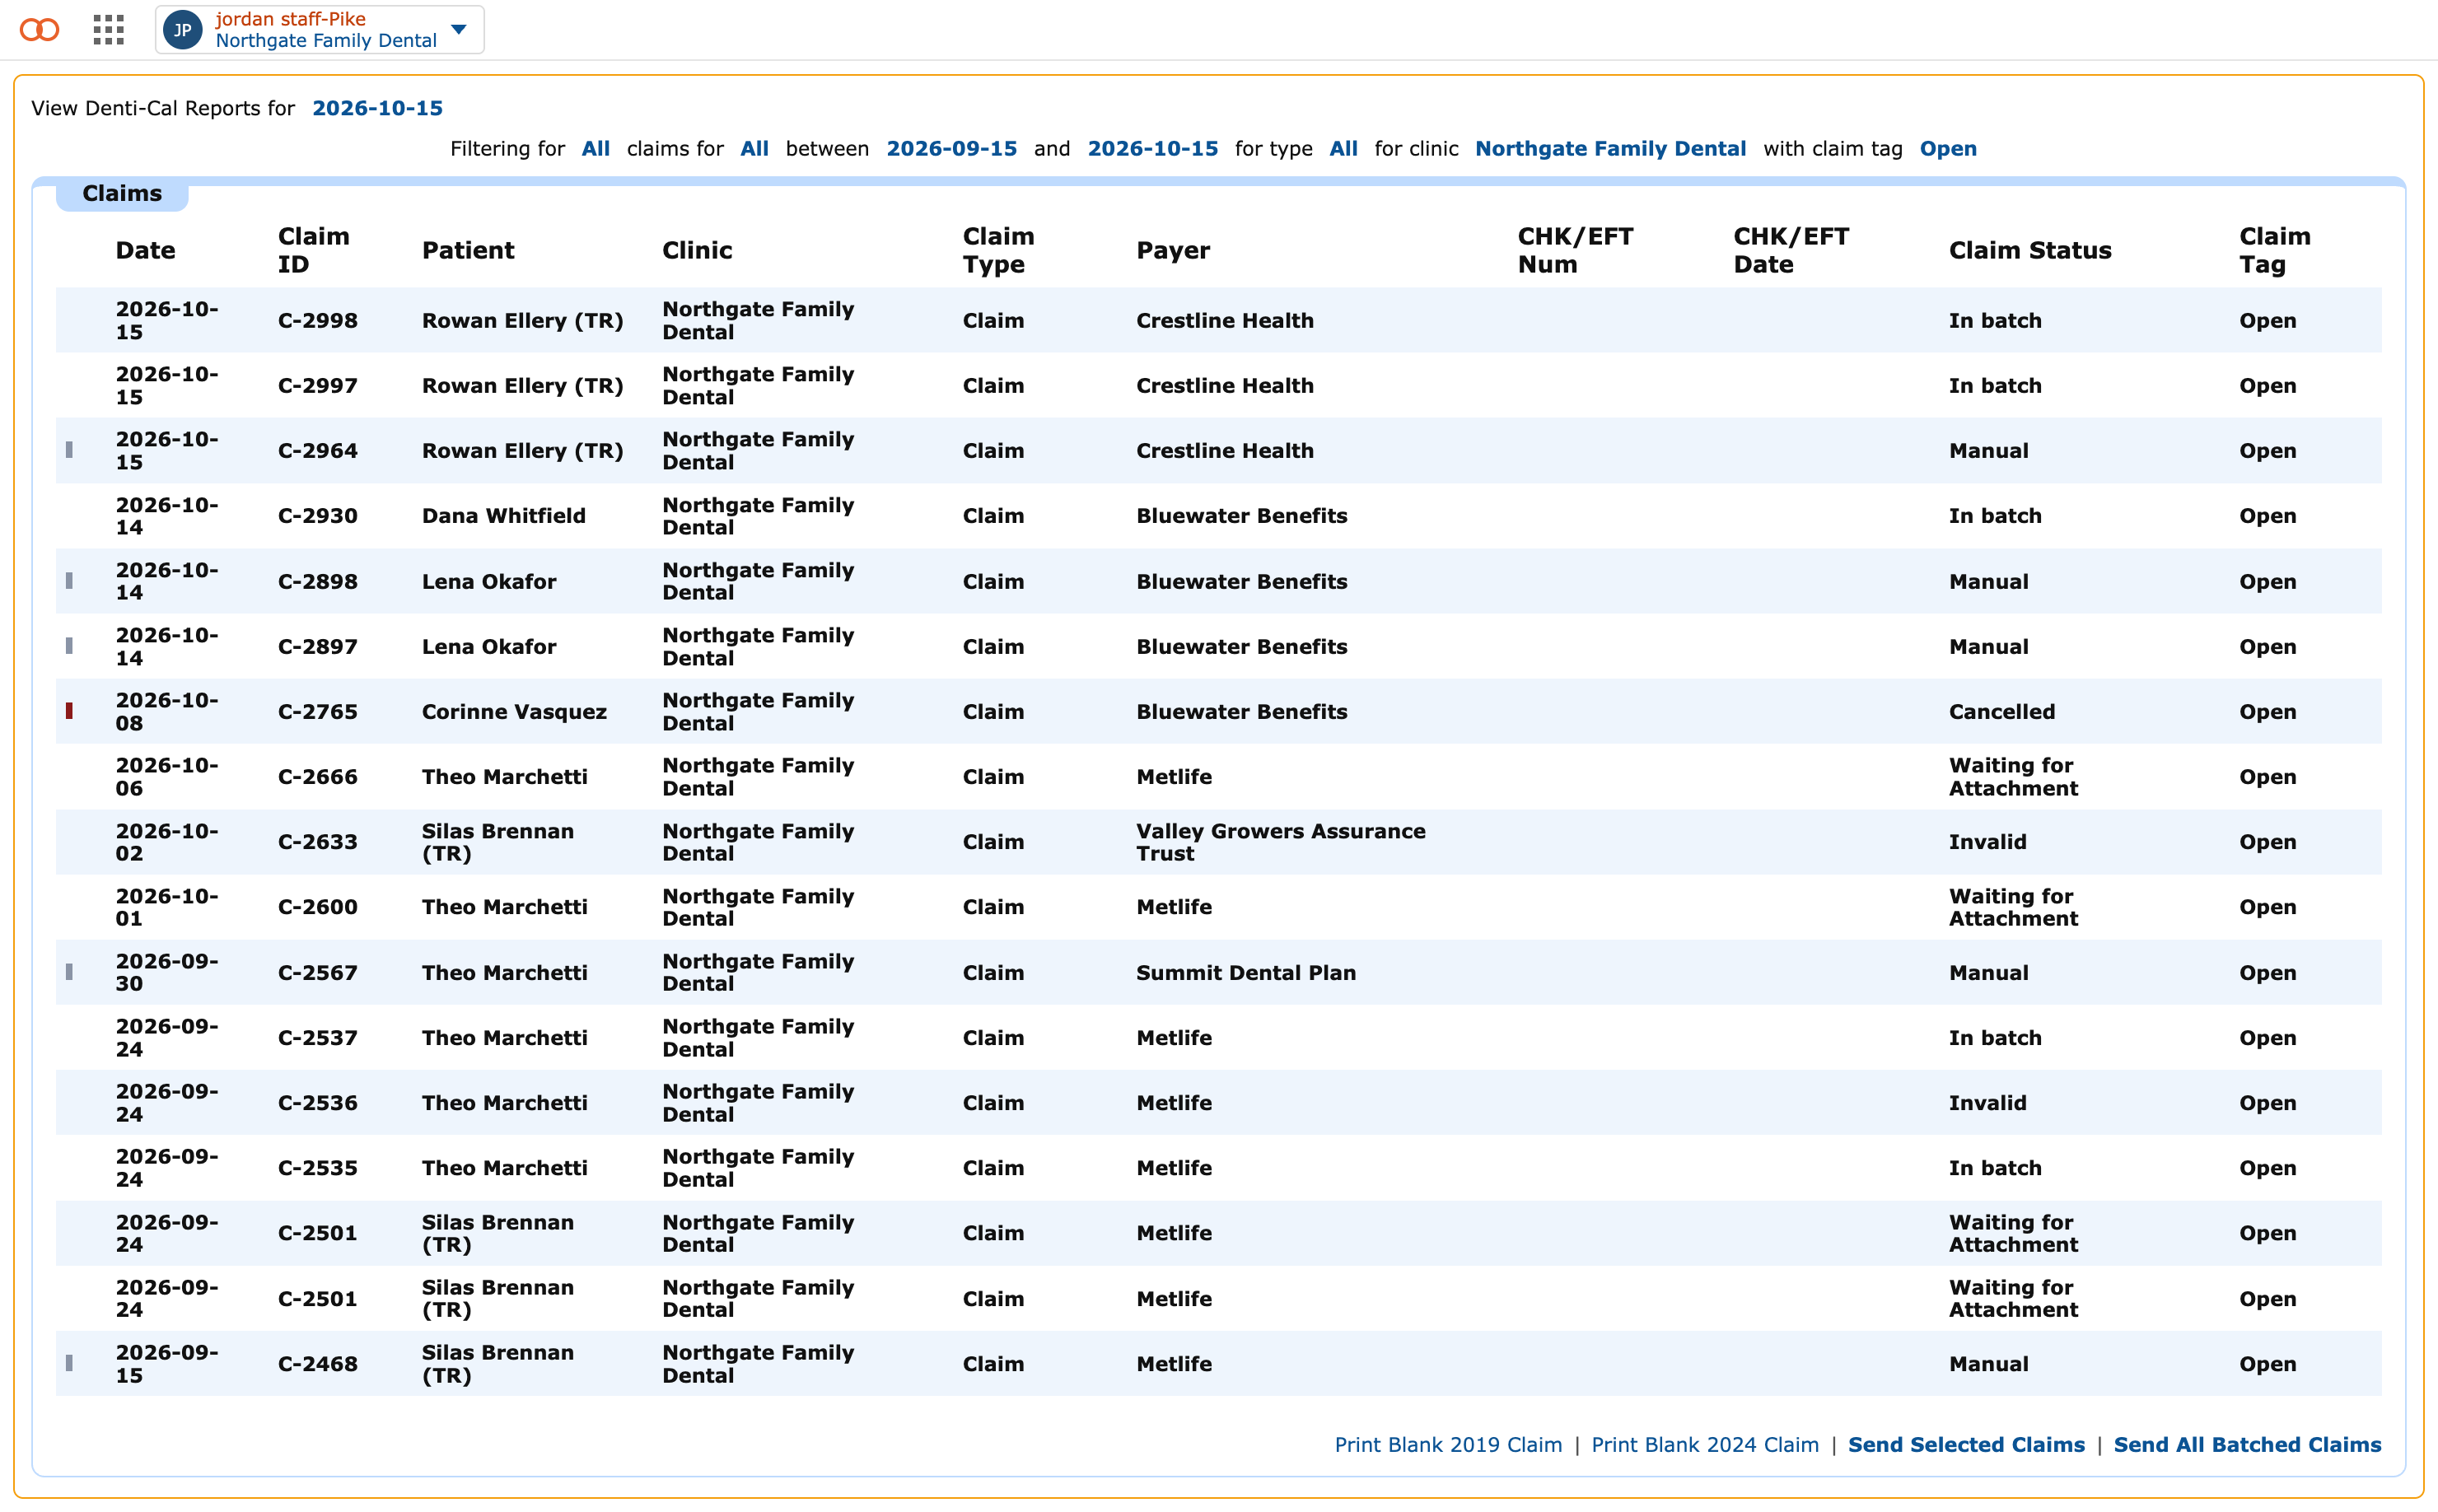Click Print Blank 2024 Claim link

(x=1704, y=1445)
